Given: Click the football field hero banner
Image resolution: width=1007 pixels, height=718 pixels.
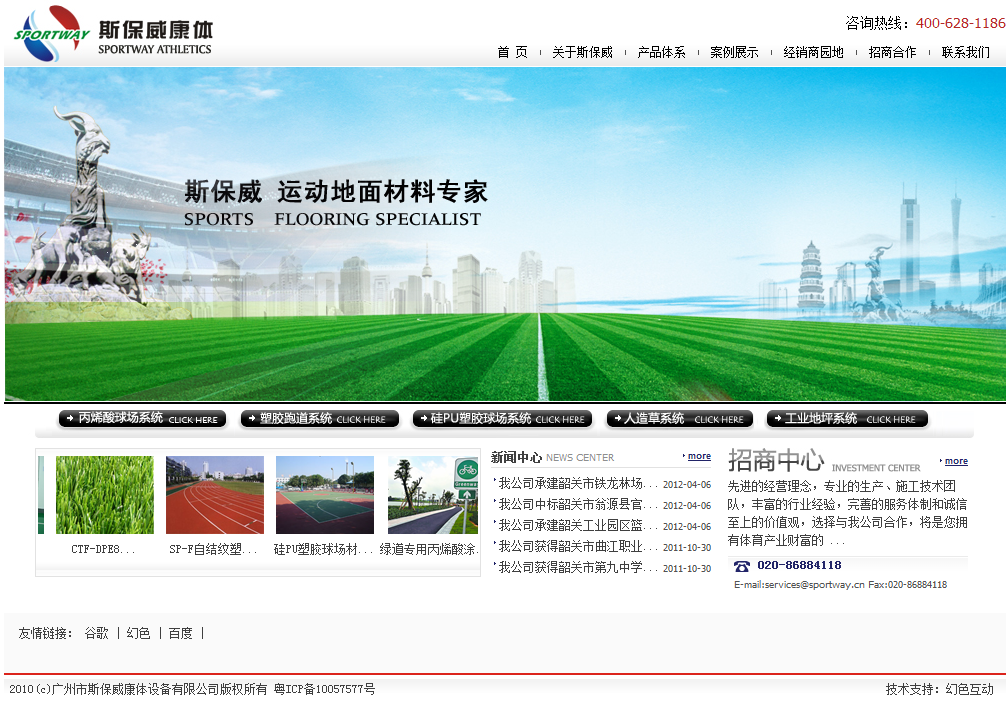Looking at the screenshot, I should [x=504, y=234].
